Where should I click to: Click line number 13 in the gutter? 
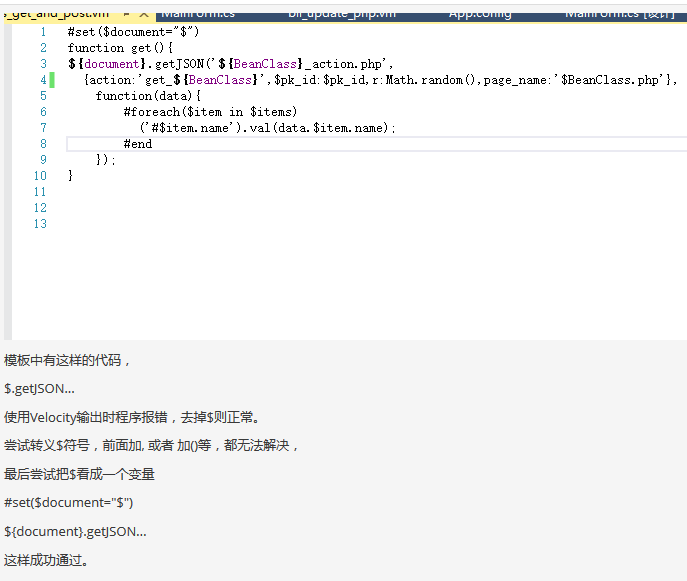40,224
